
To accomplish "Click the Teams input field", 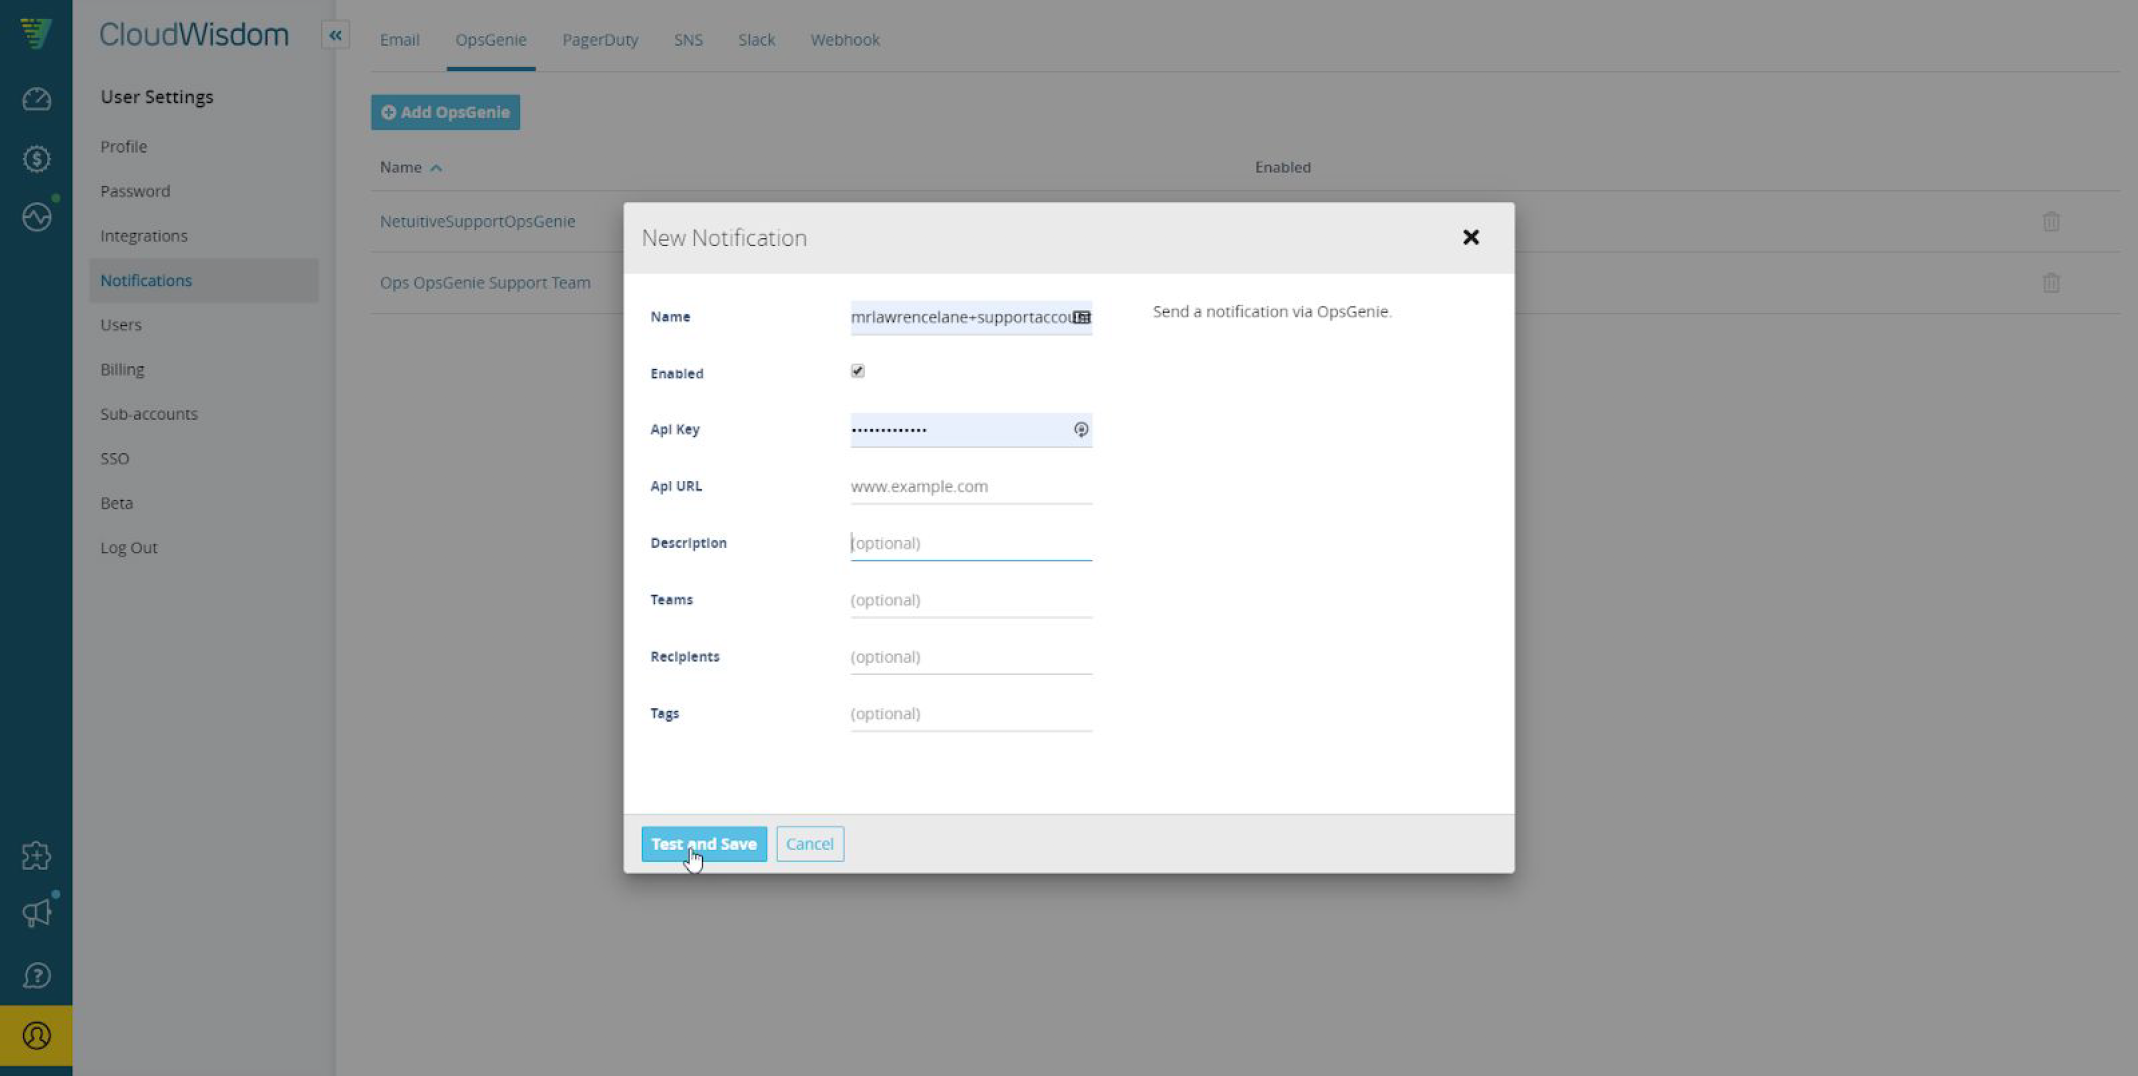I will click(x=971, y=600).
